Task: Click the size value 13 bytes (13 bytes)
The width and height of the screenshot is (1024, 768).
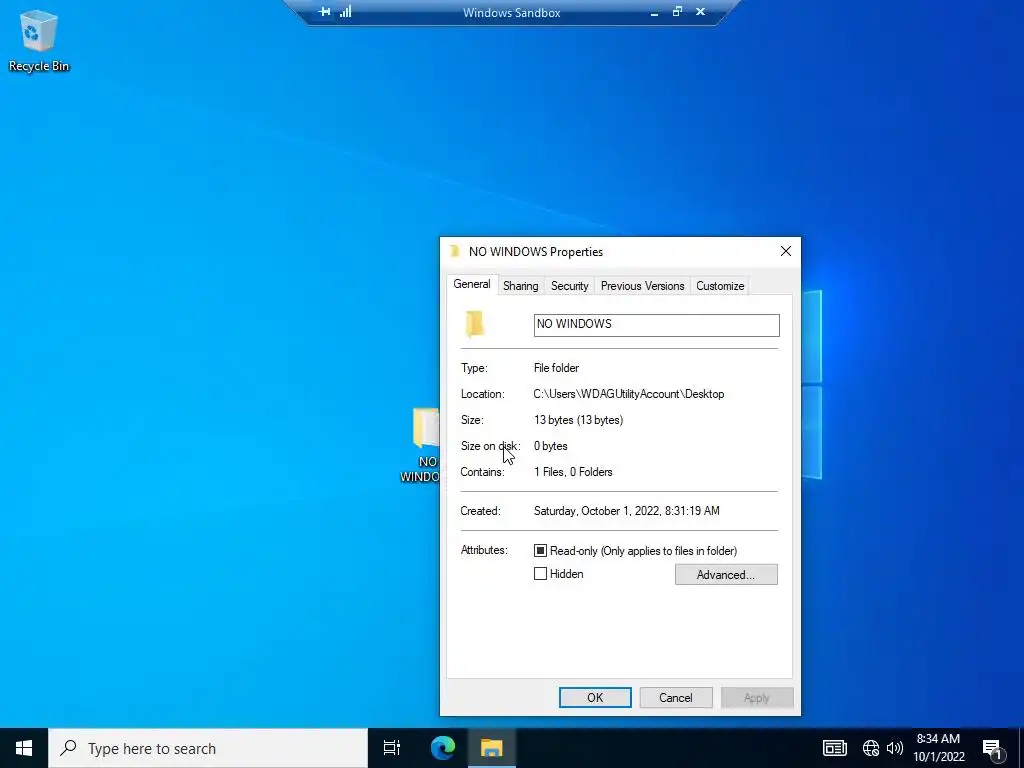Action: 579,420
